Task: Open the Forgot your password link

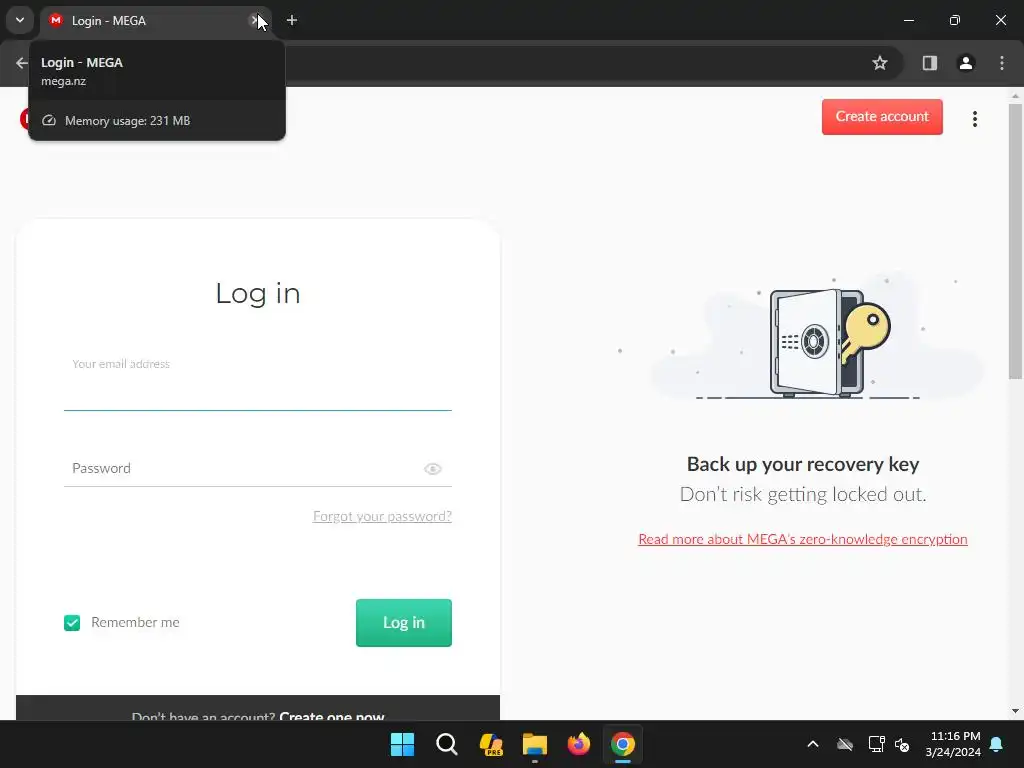Action: [382, 516]
